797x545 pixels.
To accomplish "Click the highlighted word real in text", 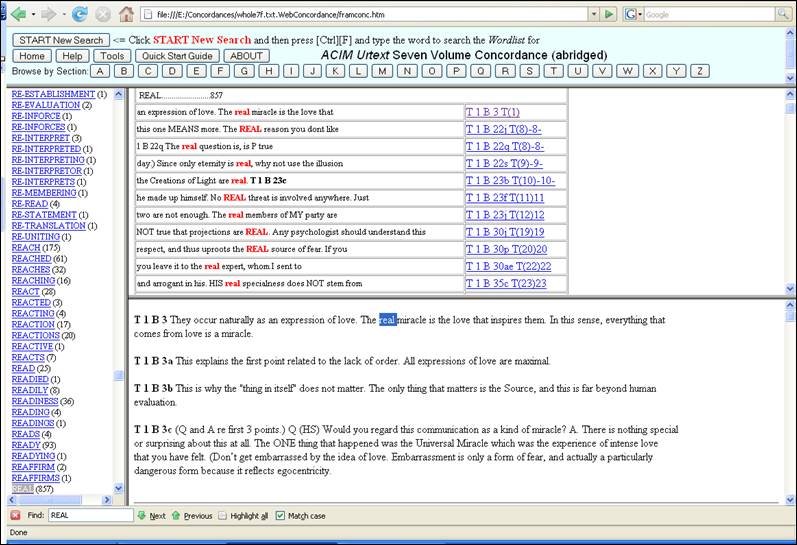I will click(x=388, y=320).
